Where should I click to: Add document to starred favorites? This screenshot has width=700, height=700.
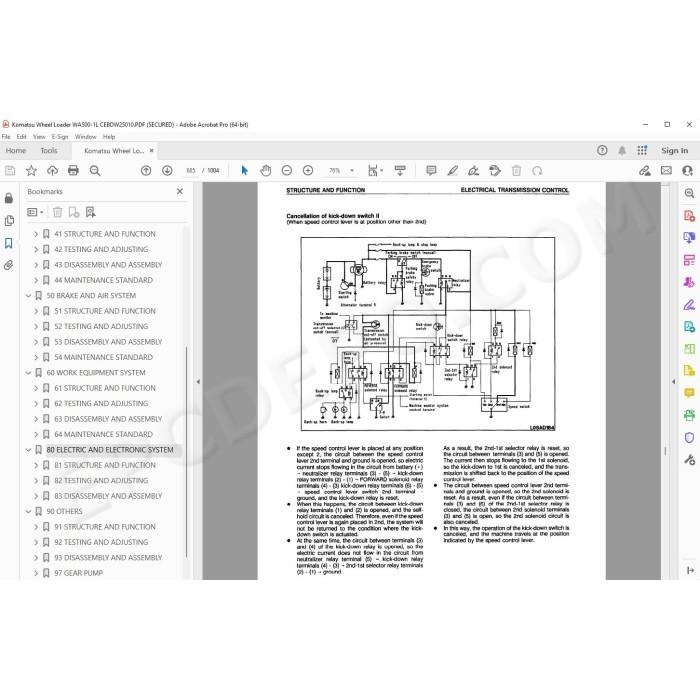31,171
